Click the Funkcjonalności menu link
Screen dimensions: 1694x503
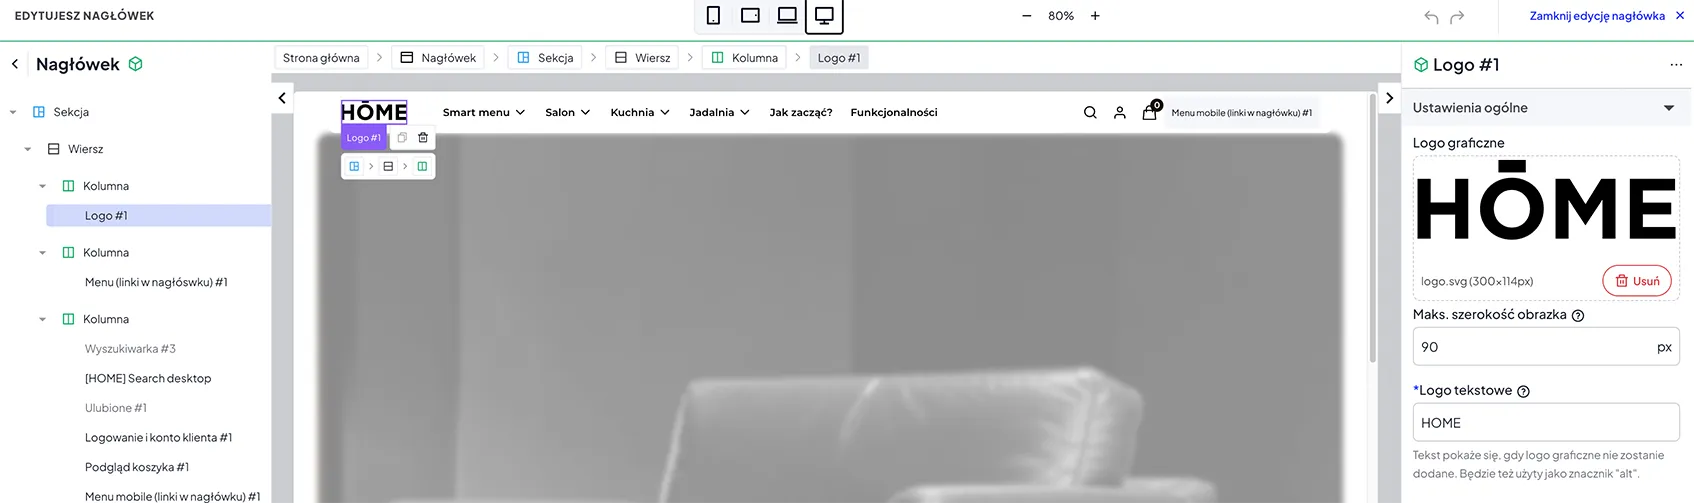[x=894, y=112]
